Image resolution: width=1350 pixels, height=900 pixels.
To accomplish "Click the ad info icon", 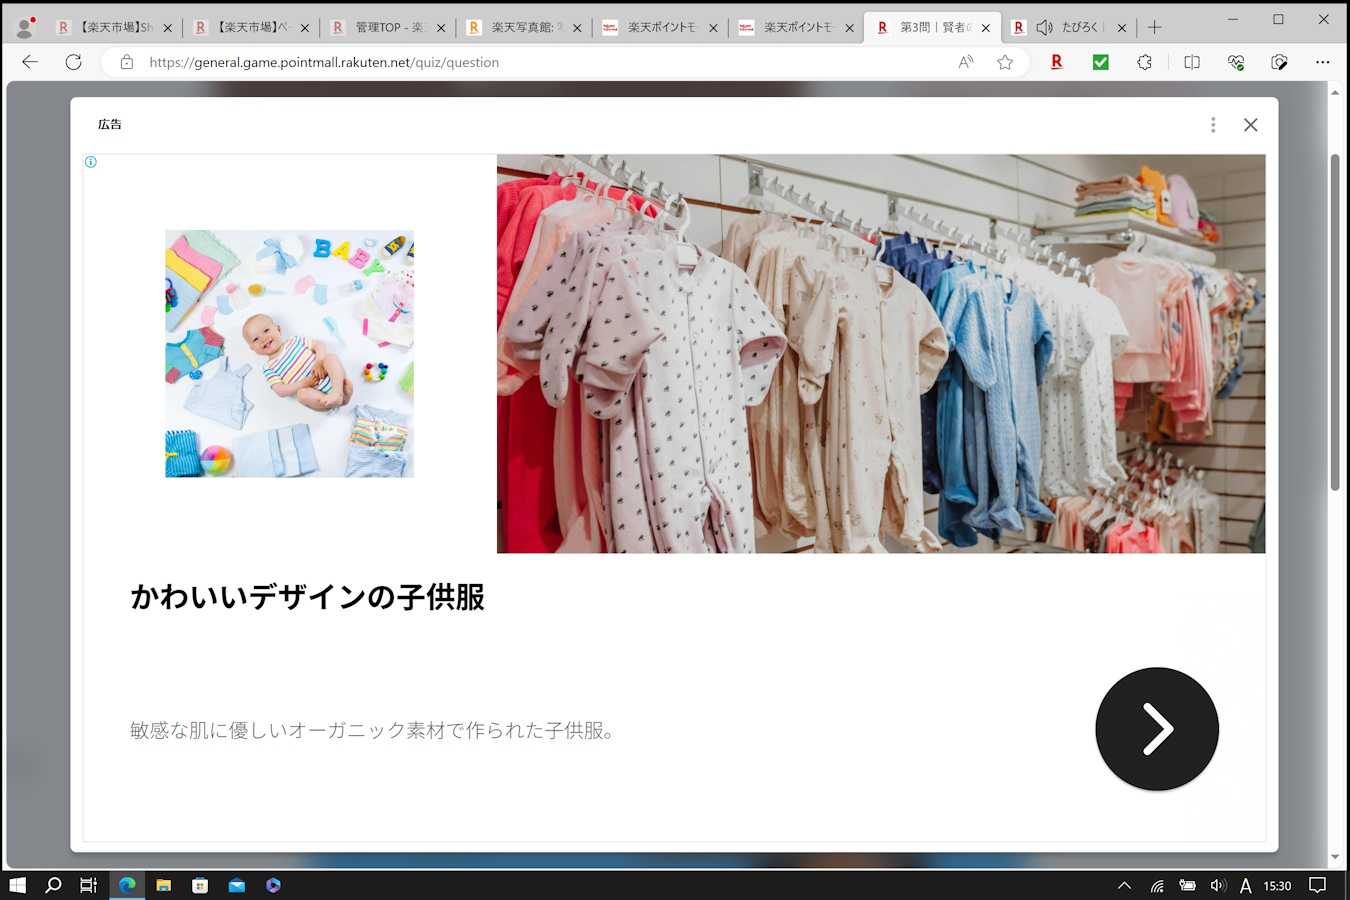I will point(91,162).
